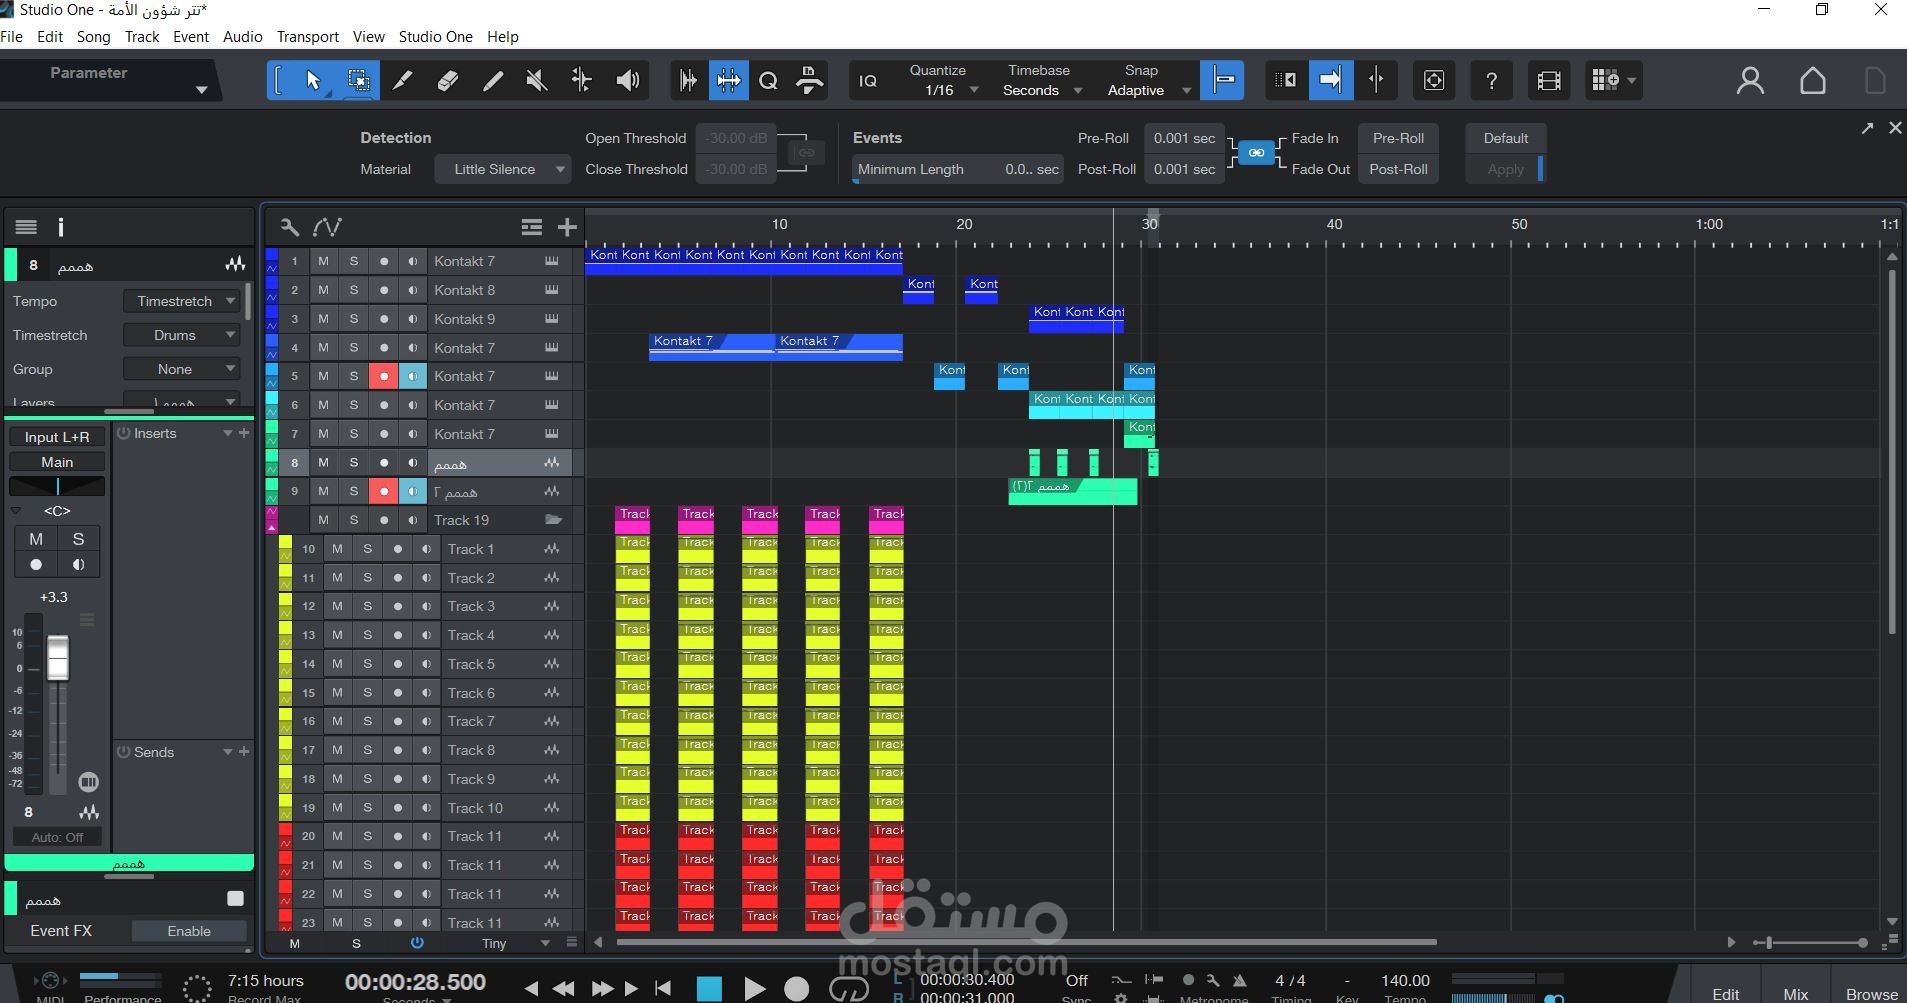Screen dimensions: 1907x1003
Task: Open the Event menu
Action: pyautogui.click(x=191, y=37)
